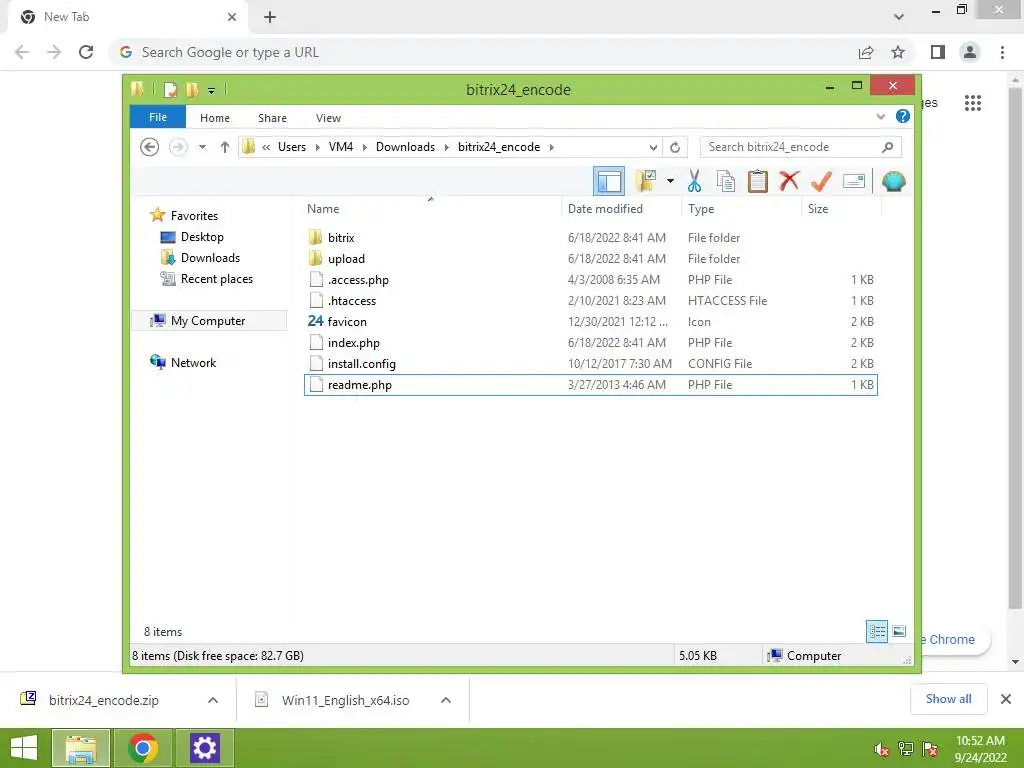The height and width of the screenshot is (768, 1024).
Task: Select the .access.php file
Action: [591, 280]
